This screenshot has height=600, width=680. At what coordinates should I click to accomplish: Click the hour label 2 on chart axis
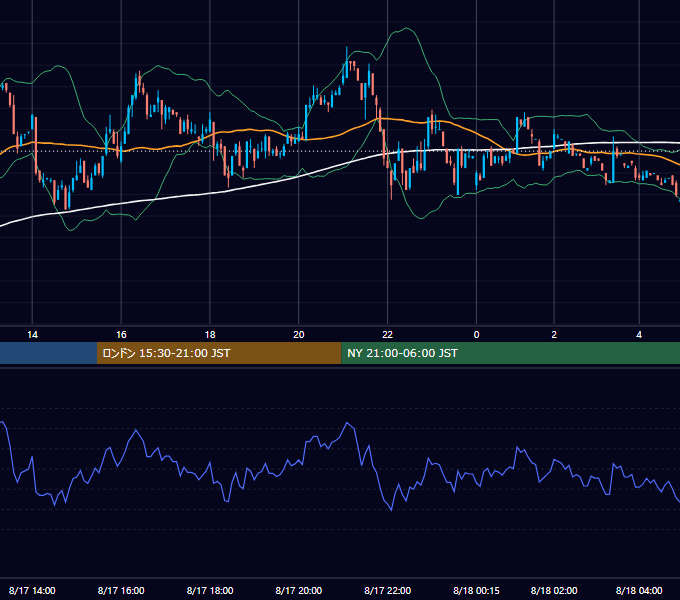click(554, 335)
